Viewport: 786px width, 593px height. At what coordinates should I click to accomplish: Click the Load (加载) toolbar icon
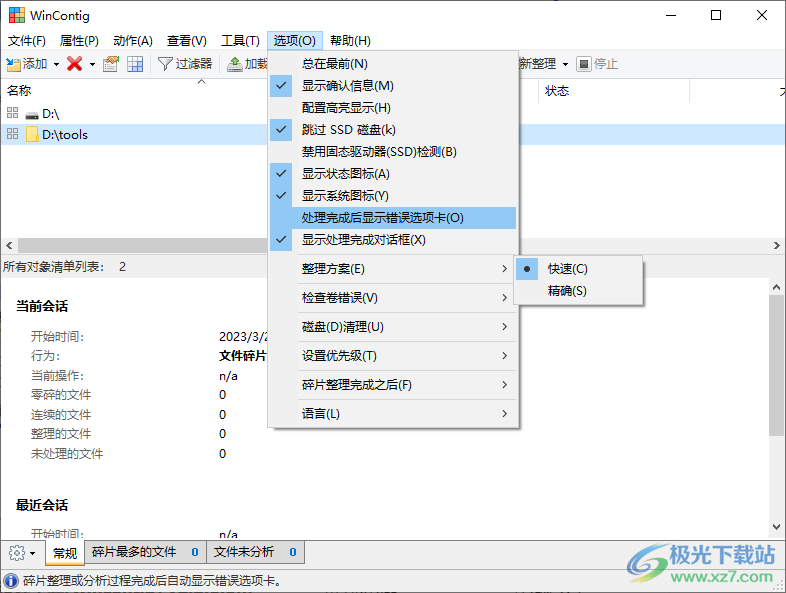(235, 64)
